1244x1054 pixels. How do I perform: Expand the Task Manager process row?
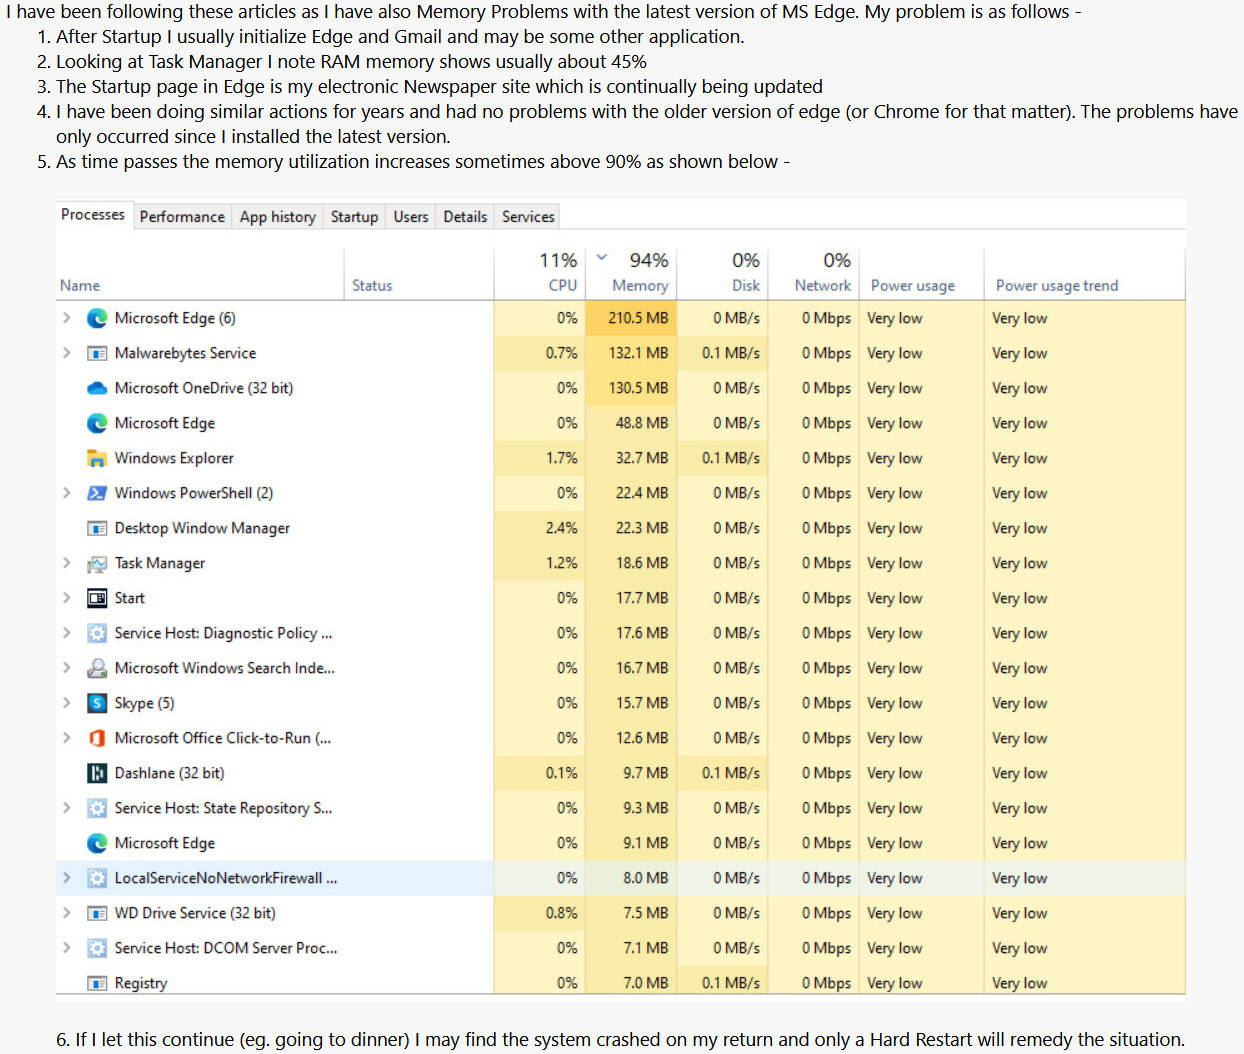pyautogui.click(x=67, y=563)
